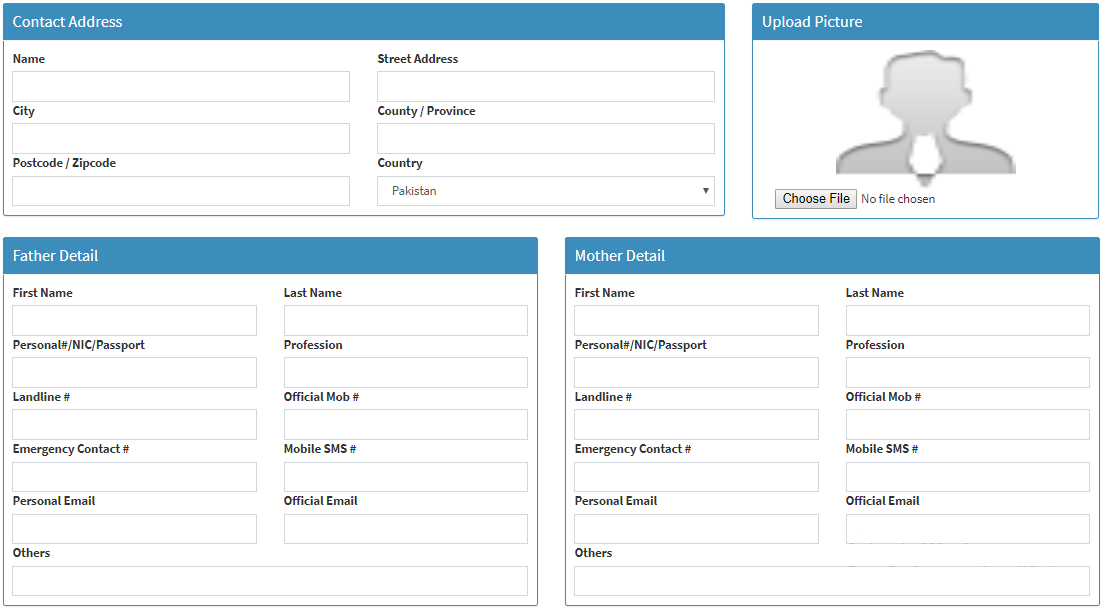Click Mother Detail First Name field
Viewport: 1101px width, 609px height.
696,320
